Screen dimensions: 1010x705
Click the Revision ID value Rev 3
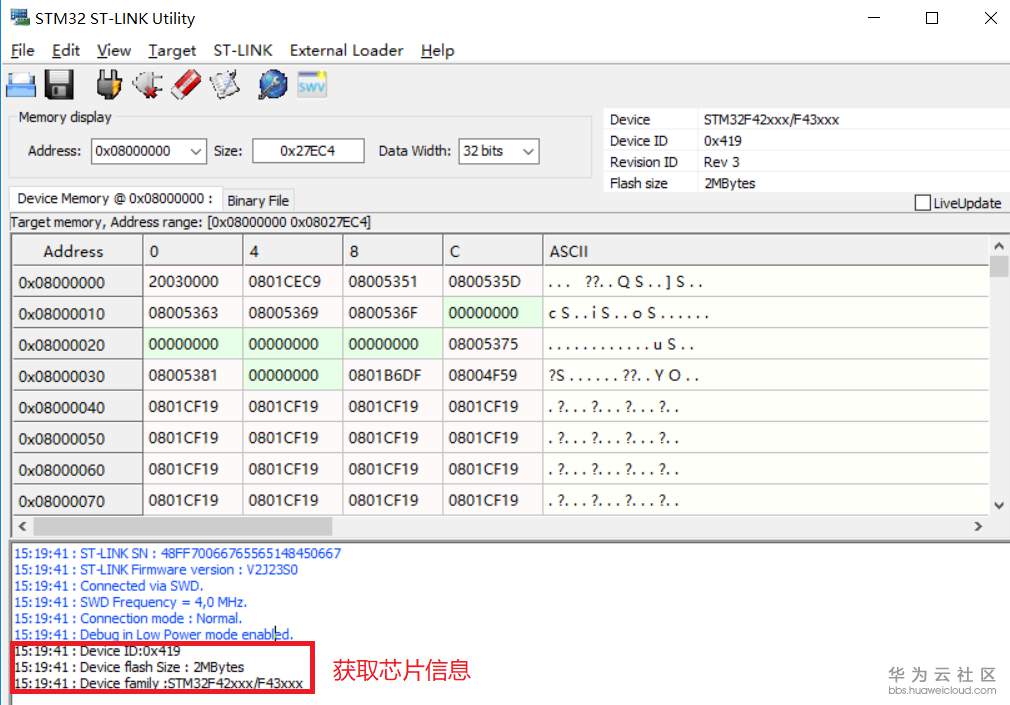pos(721,162)
